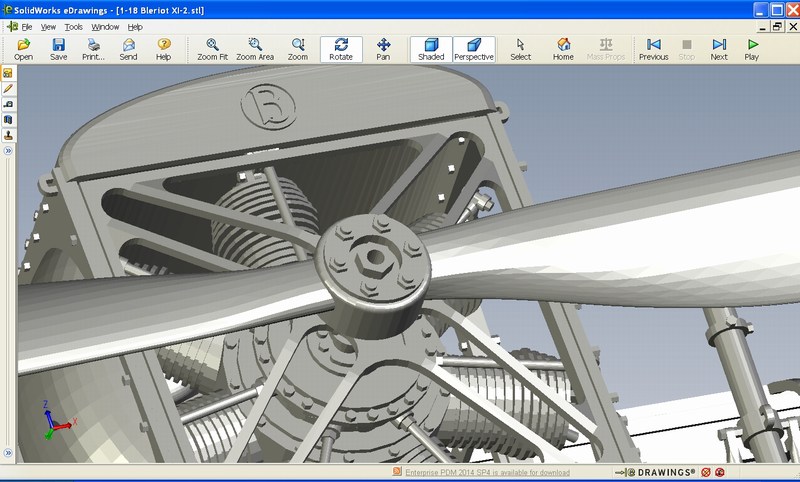Open the Tools menu
The width and height of the screenshot is (800, 482).
tap(73, 27)
